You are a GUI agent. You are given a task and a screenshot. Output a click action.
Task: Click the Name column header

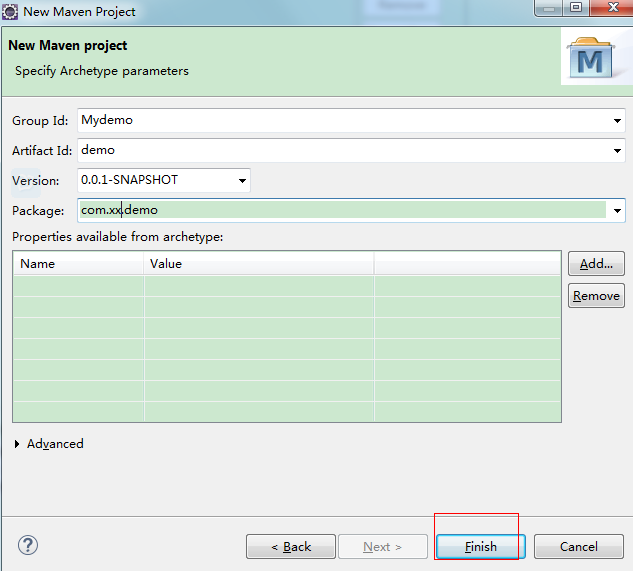[78, 264]
